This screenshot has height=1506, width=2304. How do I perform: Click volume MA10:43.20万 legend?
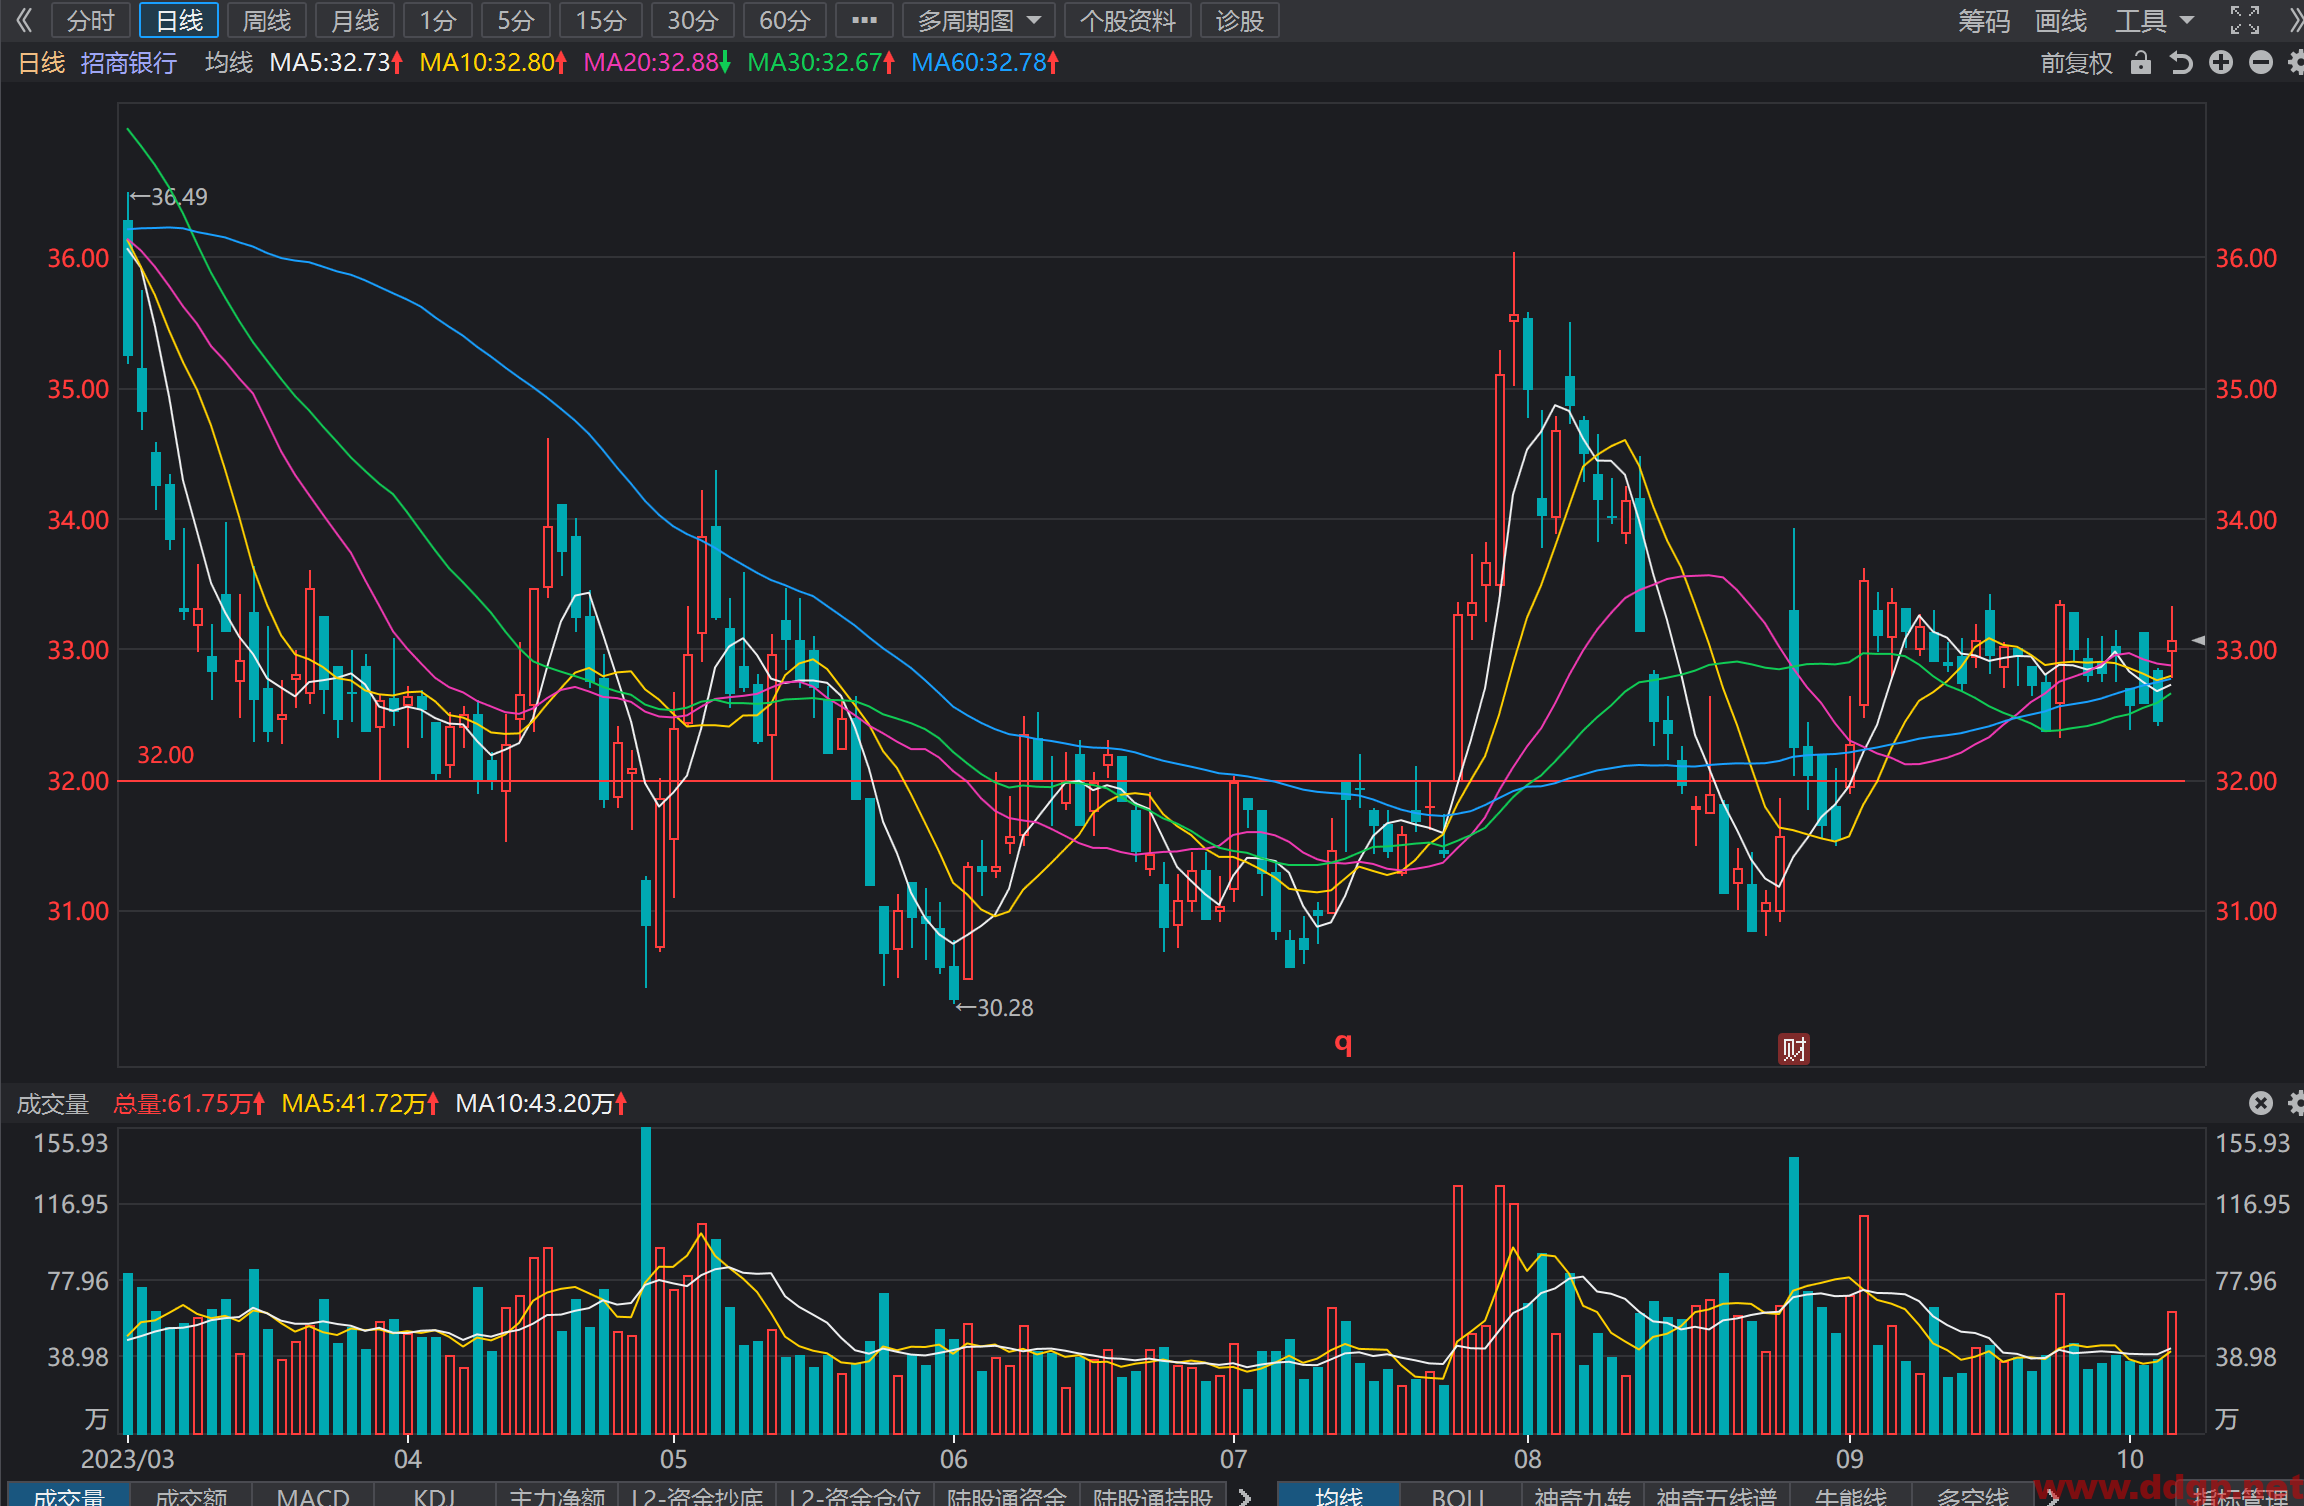[x=541, y=1103]
